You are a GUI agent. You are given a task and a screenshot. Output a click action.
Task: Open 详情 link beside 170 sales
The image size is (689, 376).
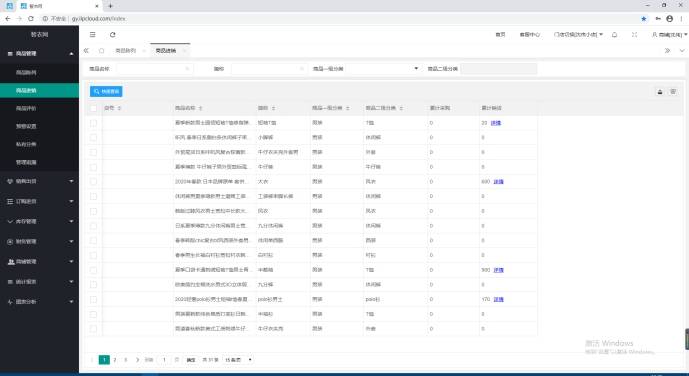pyautogui.click(x=498, y=299)
